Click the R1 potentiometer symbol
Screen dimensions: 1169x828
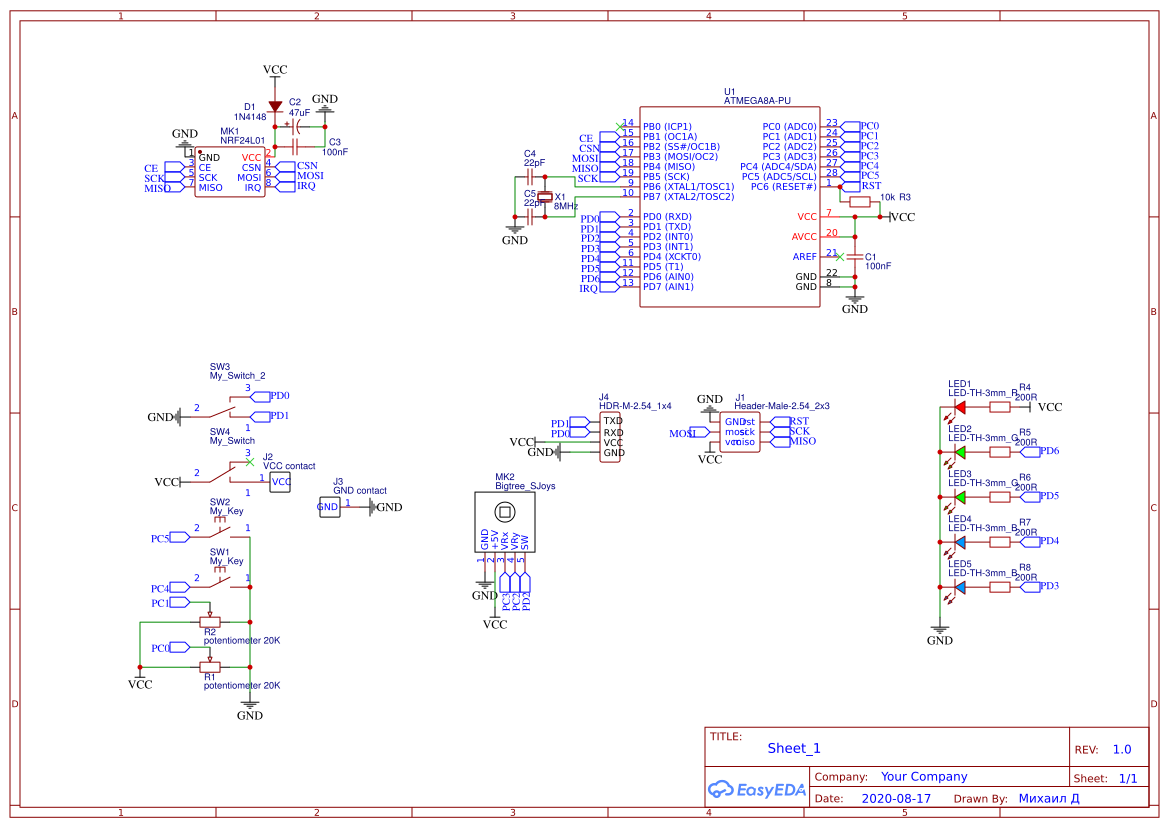point(210,666)
